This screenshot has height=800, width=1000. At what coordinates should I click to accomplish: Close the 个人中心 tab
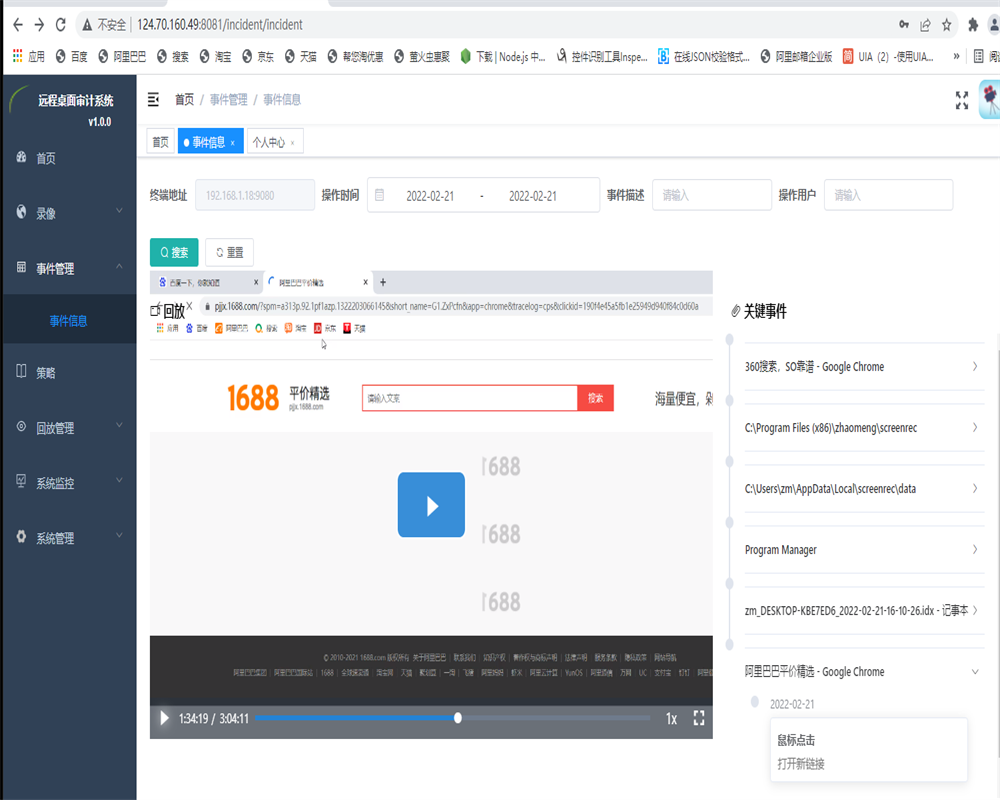(292, 143)
